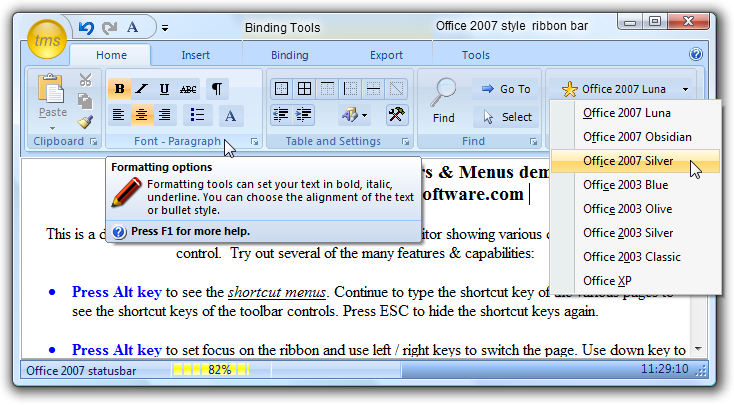Expand the Paste dropdown arrow
734x405 pixels.
52,128
